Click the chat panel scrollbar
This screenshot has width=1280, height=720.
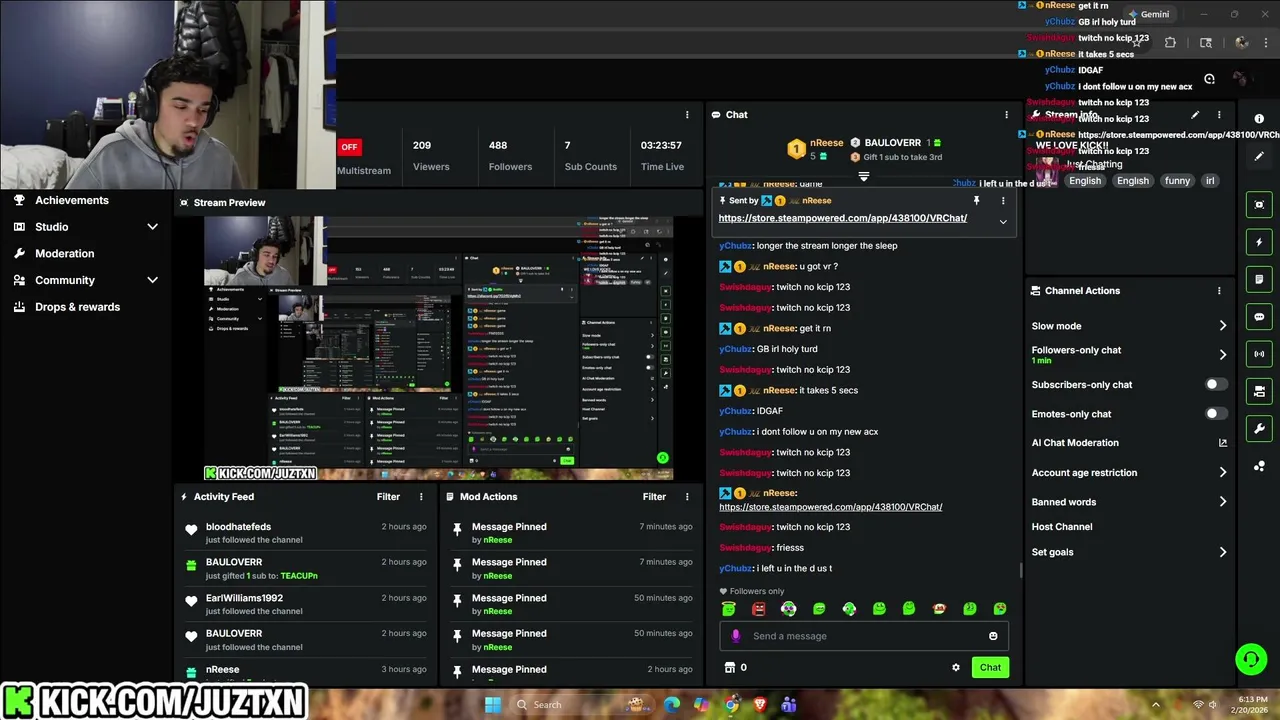1021,571
